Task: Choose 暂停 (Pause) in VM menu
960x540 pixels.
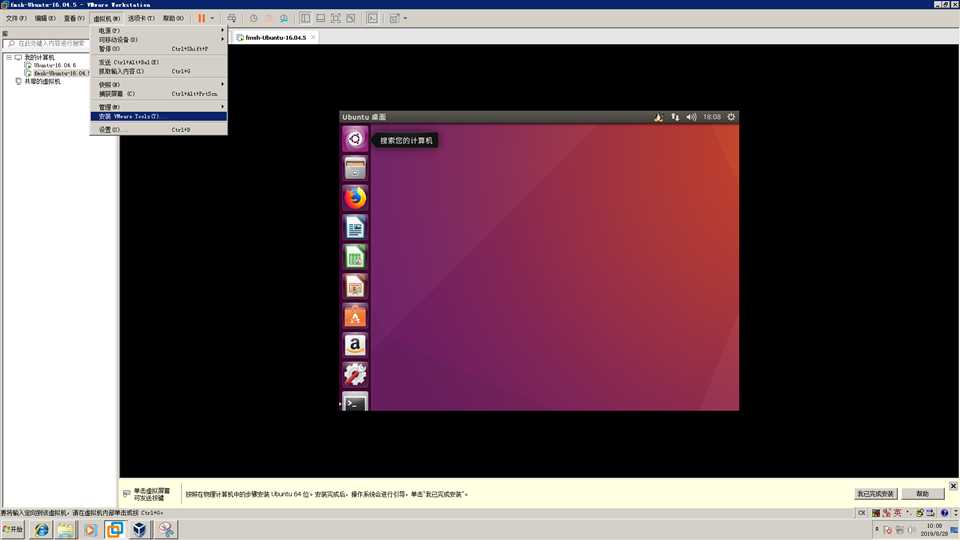Action: [x=159, y=49]
